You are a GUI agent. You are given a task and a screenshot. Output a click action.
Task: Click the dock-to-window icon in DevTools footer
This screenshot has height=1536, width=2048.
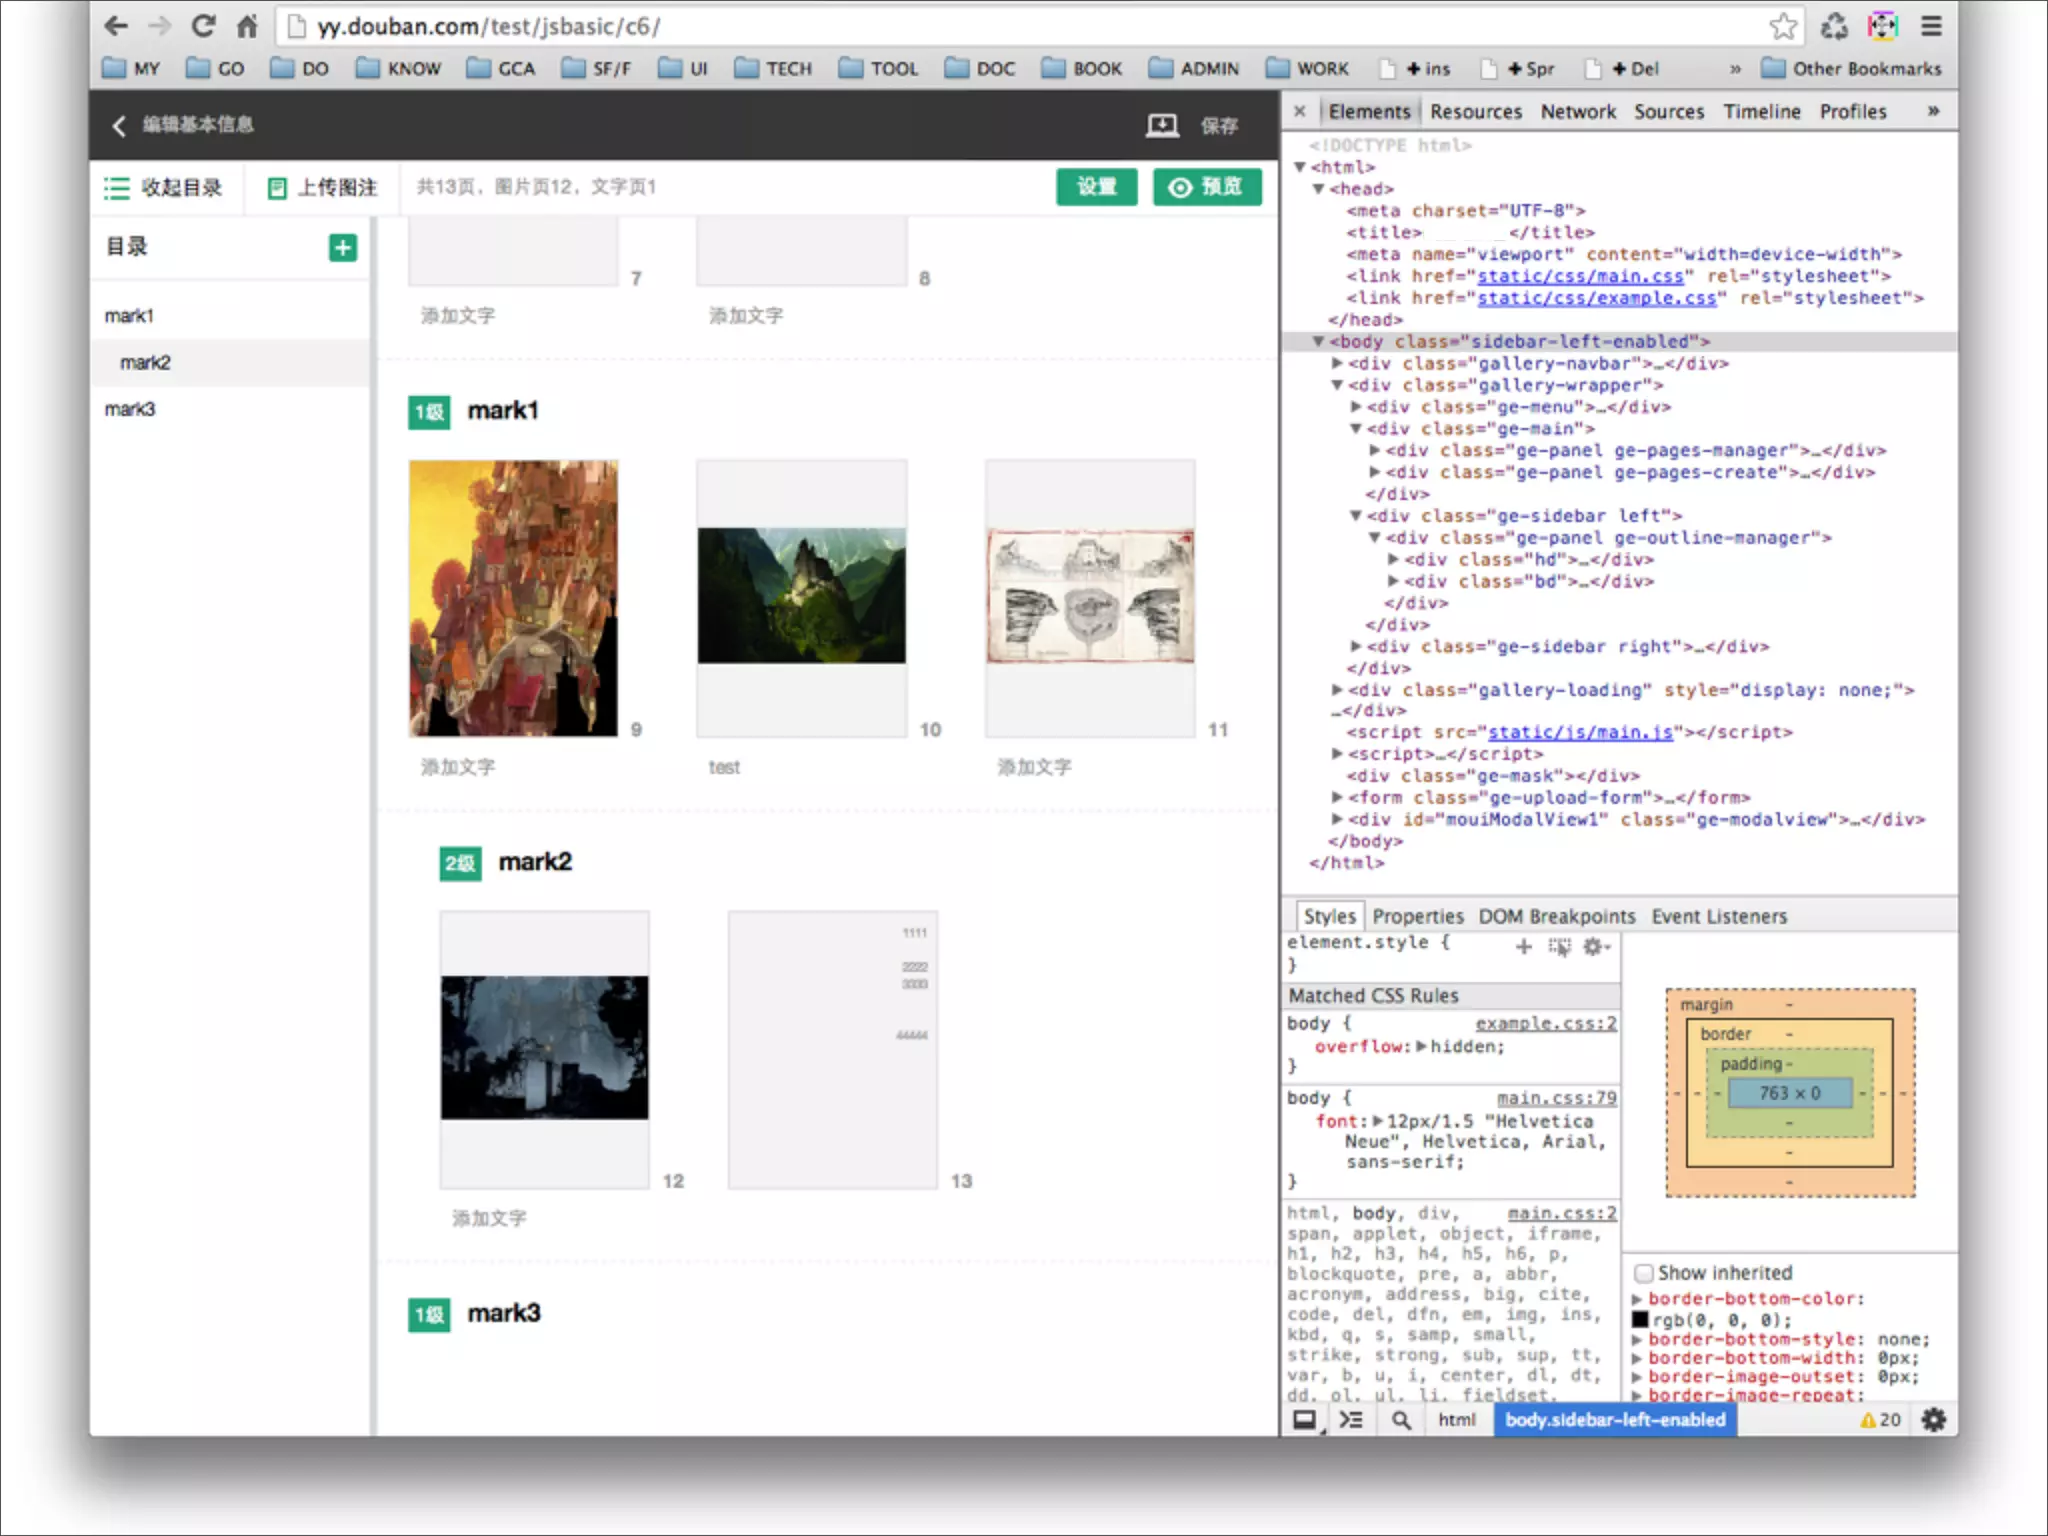tap(1305, 1419)
